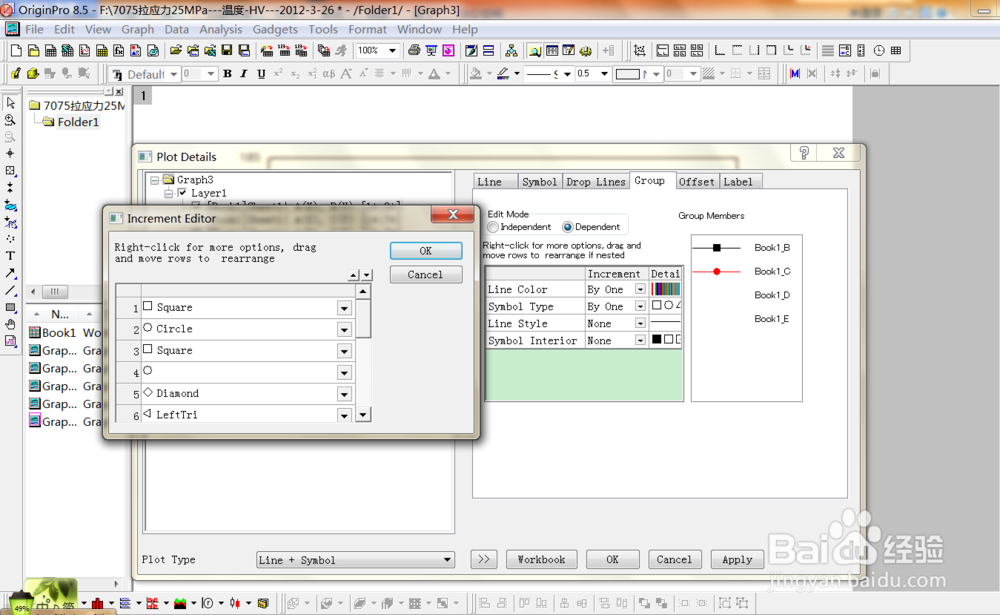Open the Line Color increment dropdown
The height and width of the screenshot is (615, 1000).
tap(640, 290)
